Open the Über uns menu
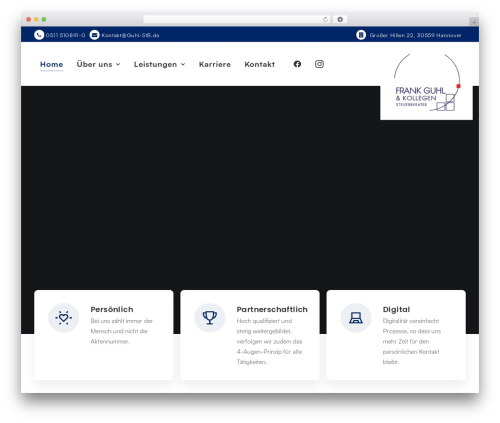Image resolution: width=500 pixels, height=423 pixels. (x=94, y=64)
